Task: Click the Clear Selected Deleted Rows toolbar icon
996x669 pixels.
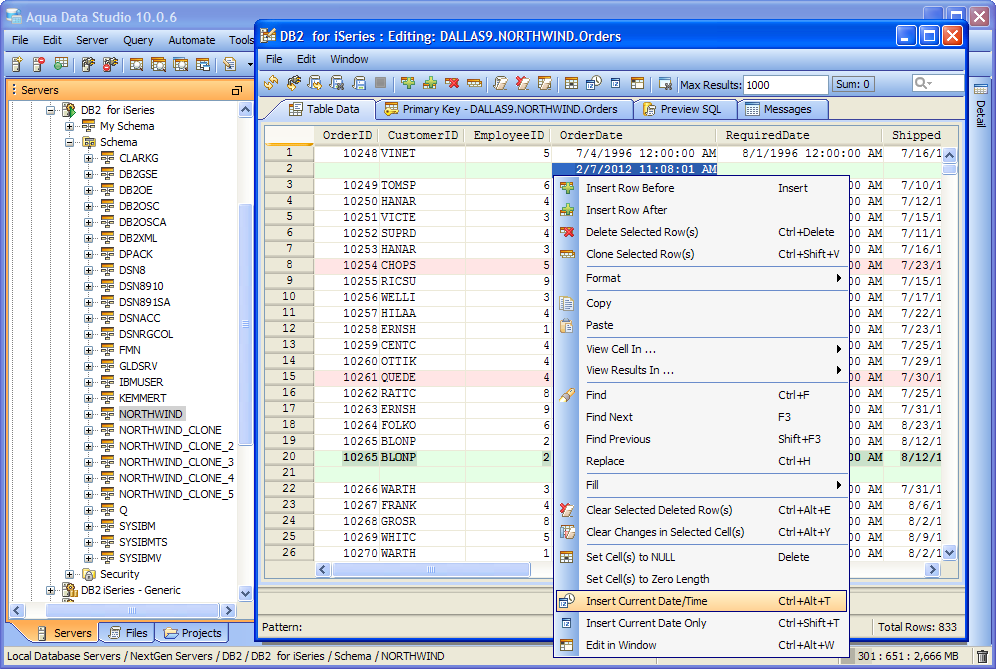Action: tap(522, 83)
